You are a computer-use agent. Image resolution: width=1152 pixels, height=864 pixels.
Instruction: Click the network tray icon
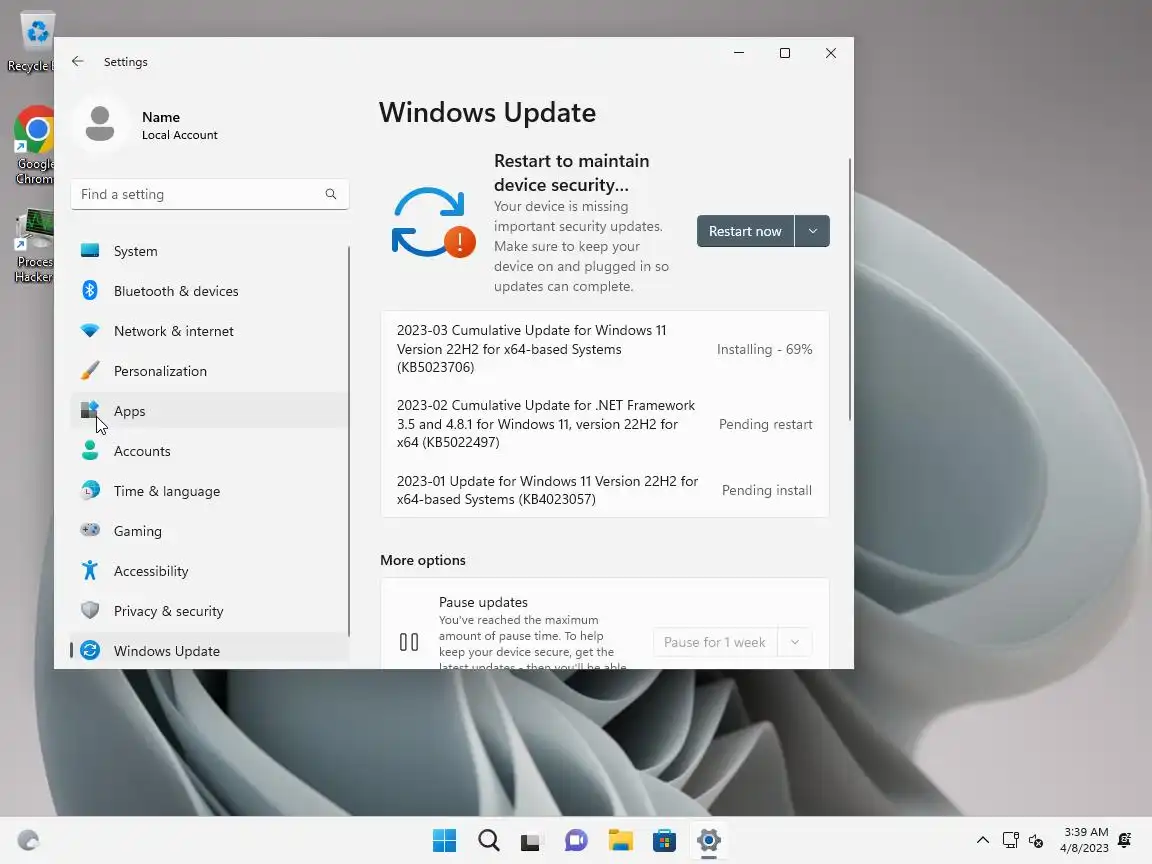click(1011, 840)
